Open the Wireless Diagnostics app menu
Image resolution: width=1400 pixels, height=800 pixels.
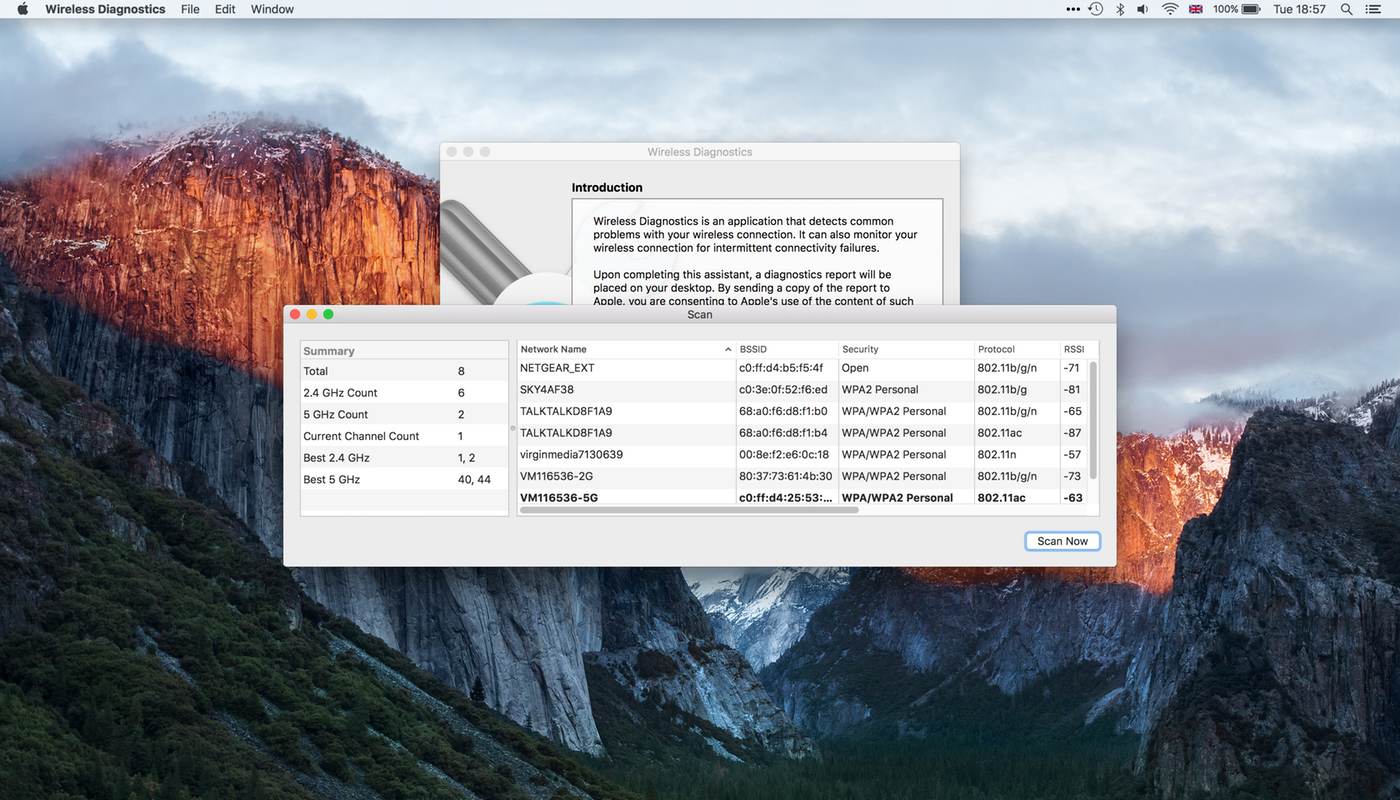tap(105, 9)
